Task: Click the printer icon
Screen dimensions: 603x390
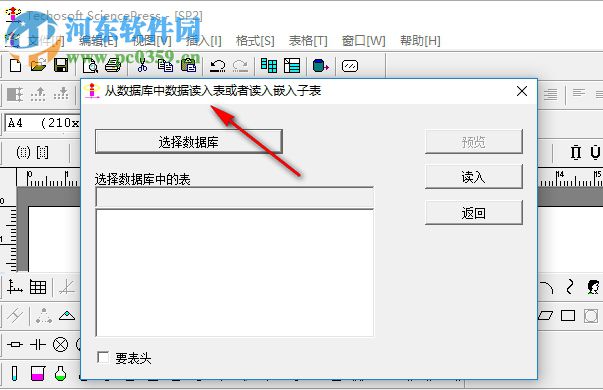Action: tap(113, 66)
